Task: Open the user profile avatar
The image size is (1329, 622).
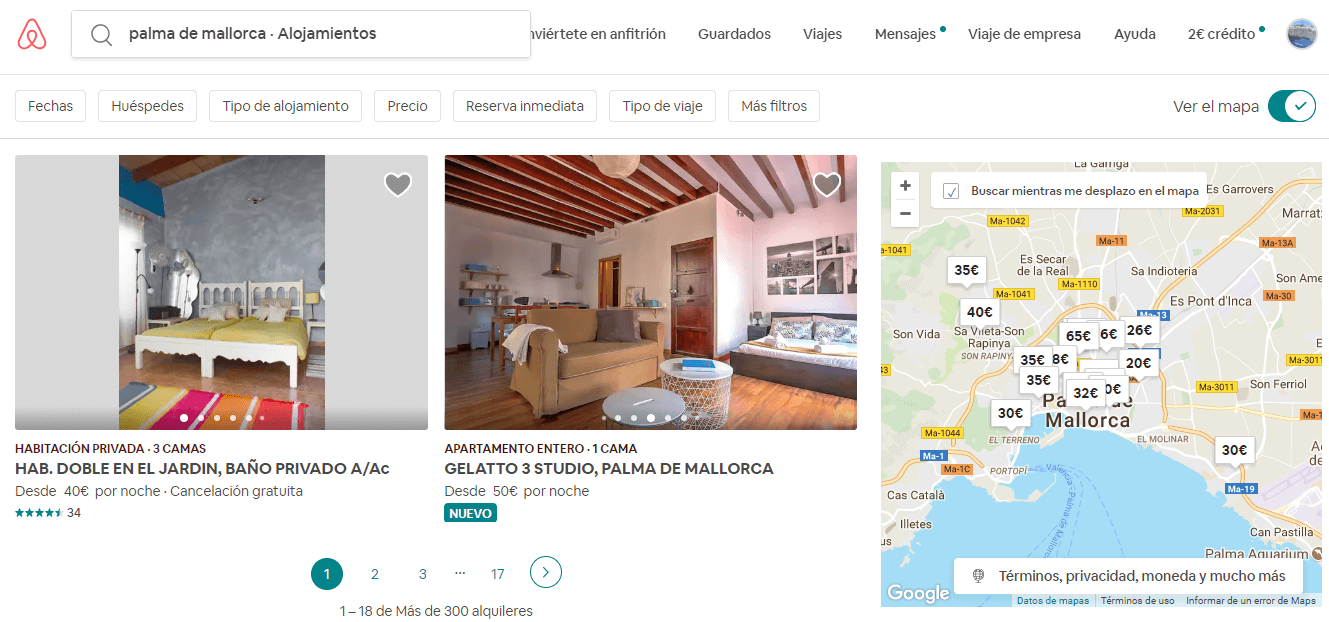Action: point(1301,34)
